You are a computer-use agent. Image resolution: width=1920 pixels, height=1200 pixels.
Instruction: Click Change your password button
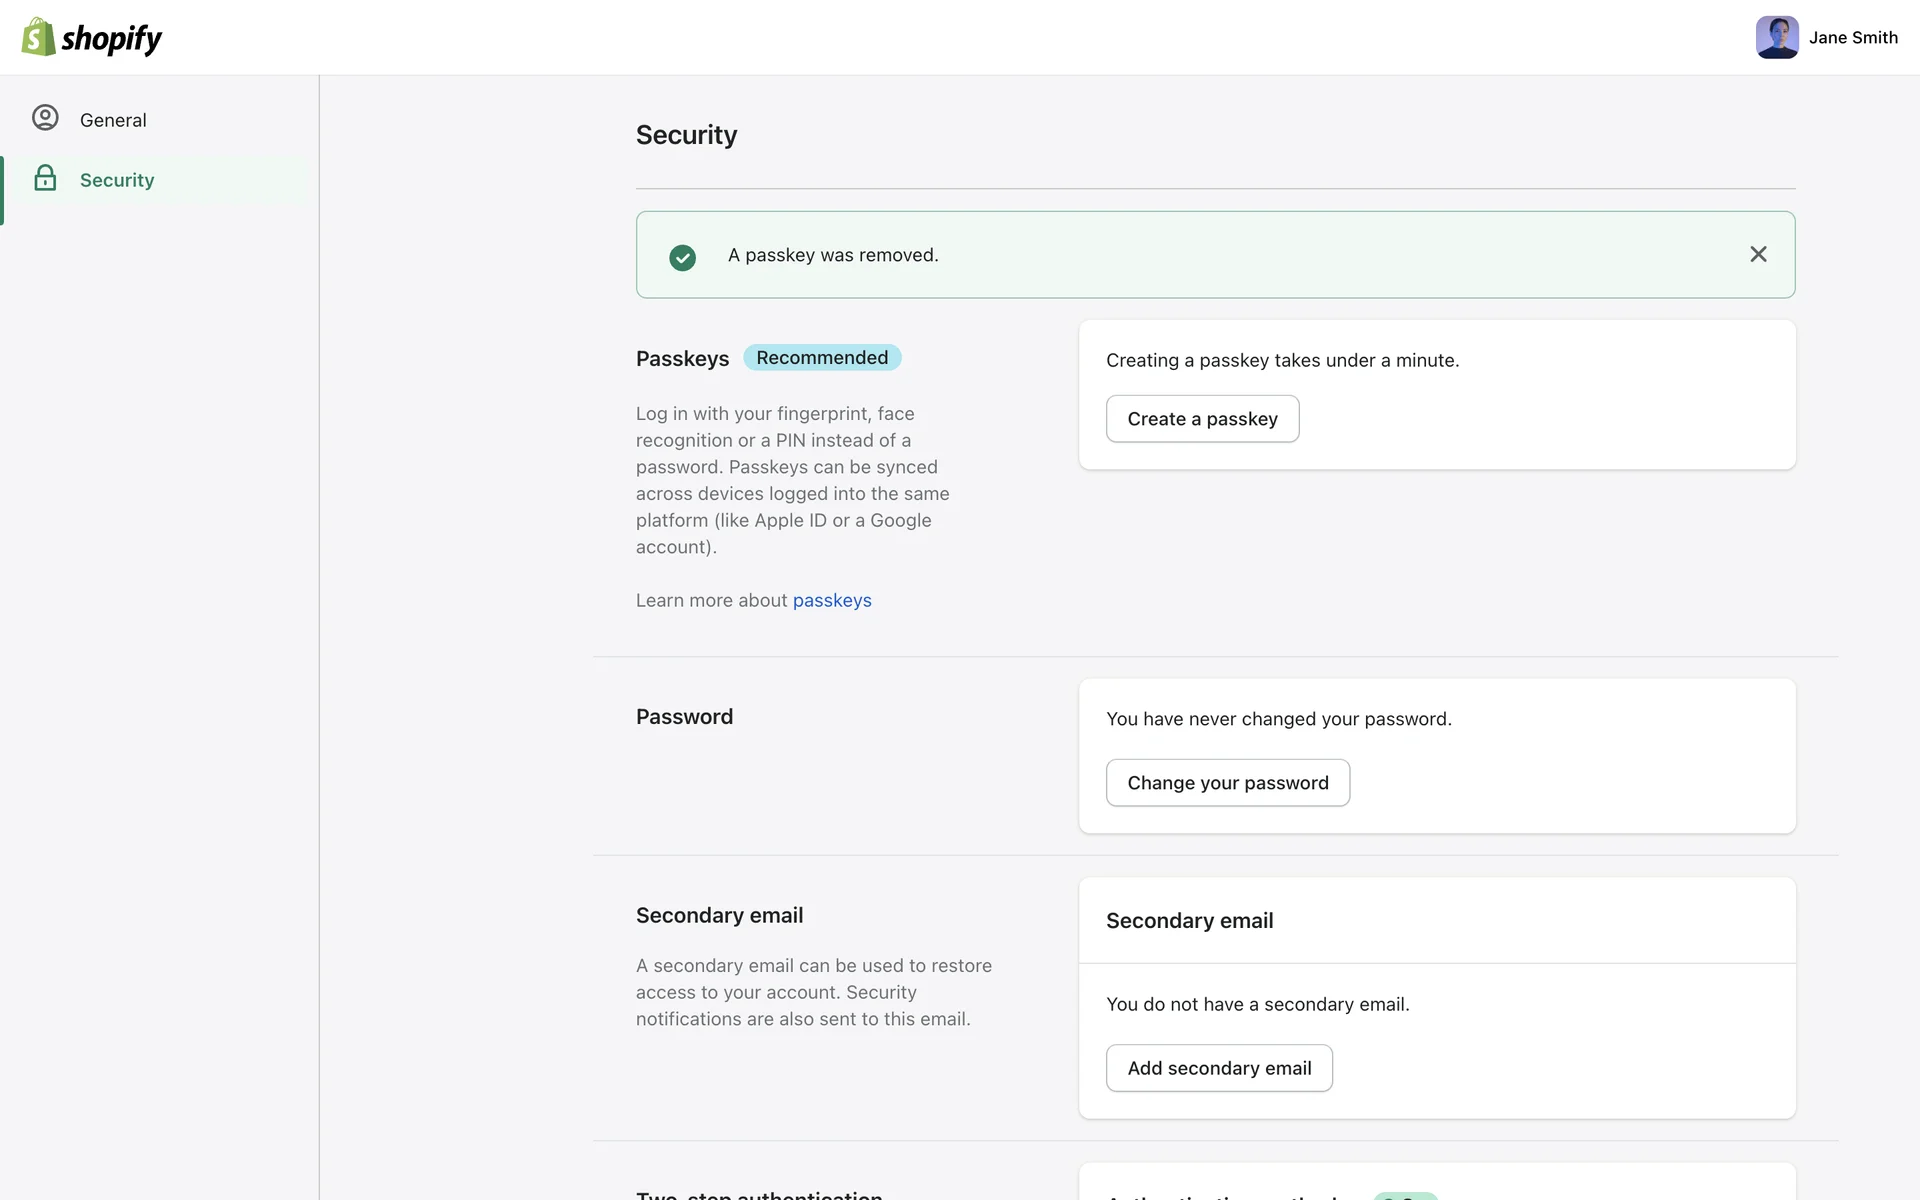coord(1227,782)
